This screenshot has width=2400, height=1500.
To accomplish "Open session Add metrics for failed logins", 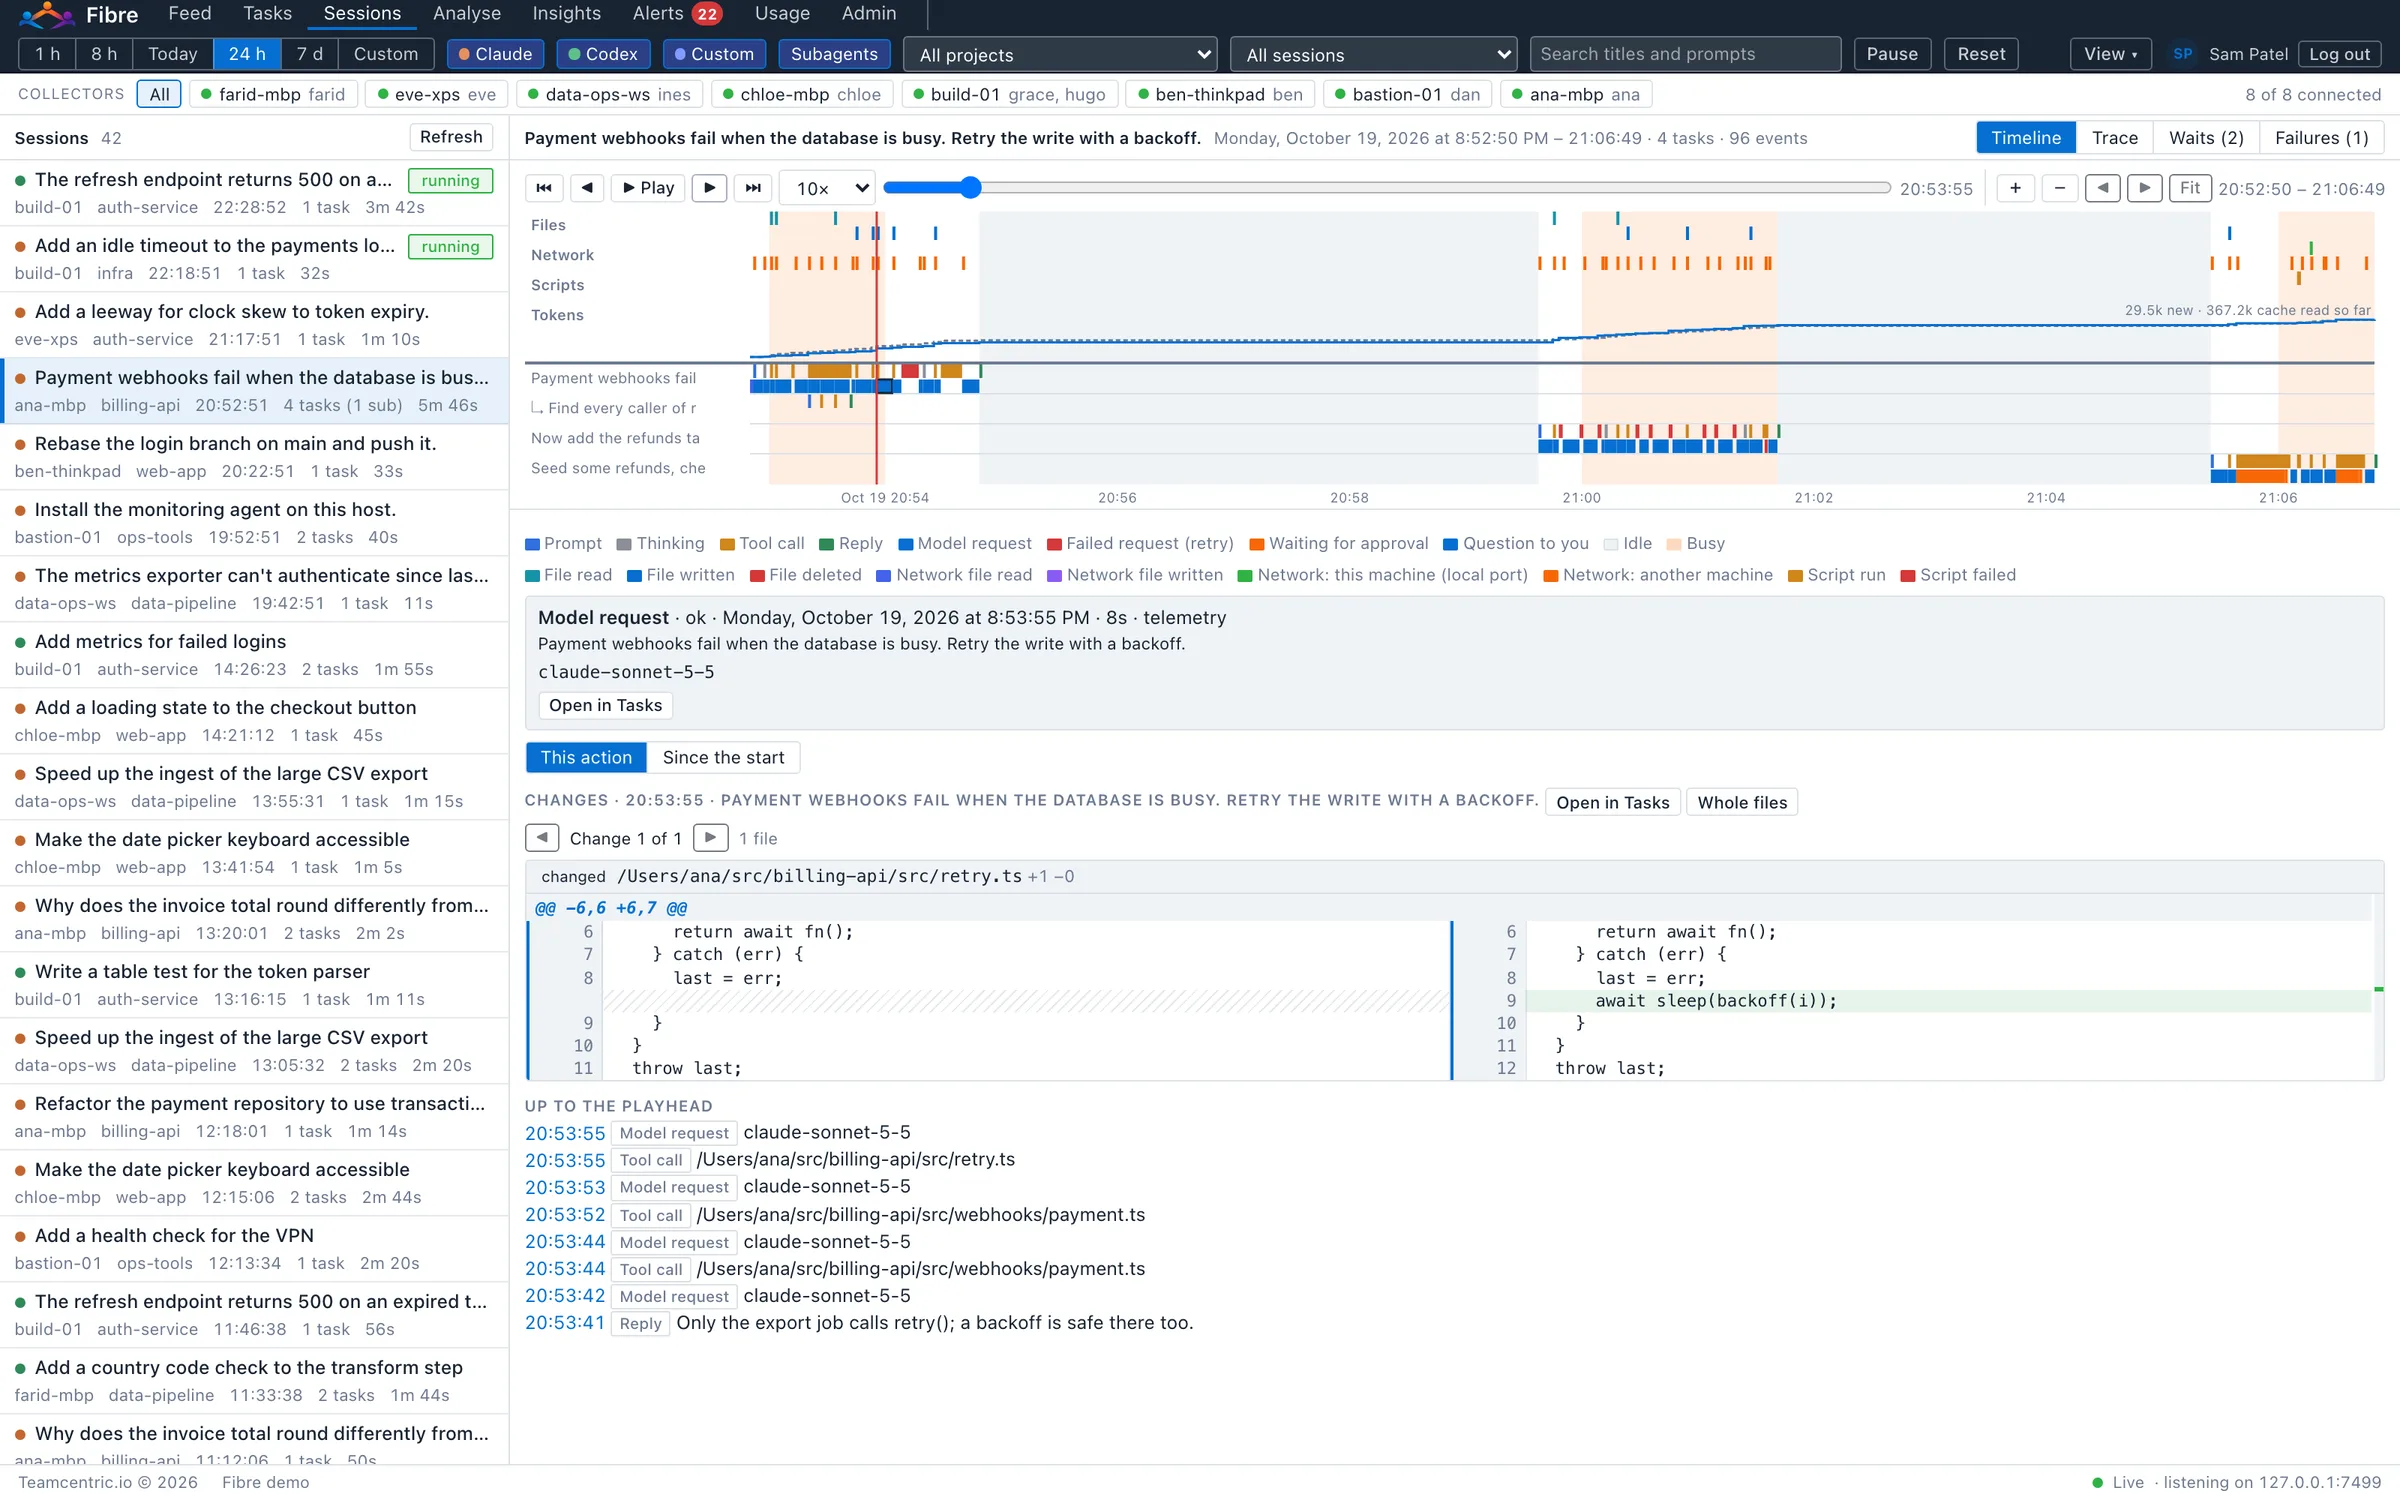I will (x=254, y=655).
